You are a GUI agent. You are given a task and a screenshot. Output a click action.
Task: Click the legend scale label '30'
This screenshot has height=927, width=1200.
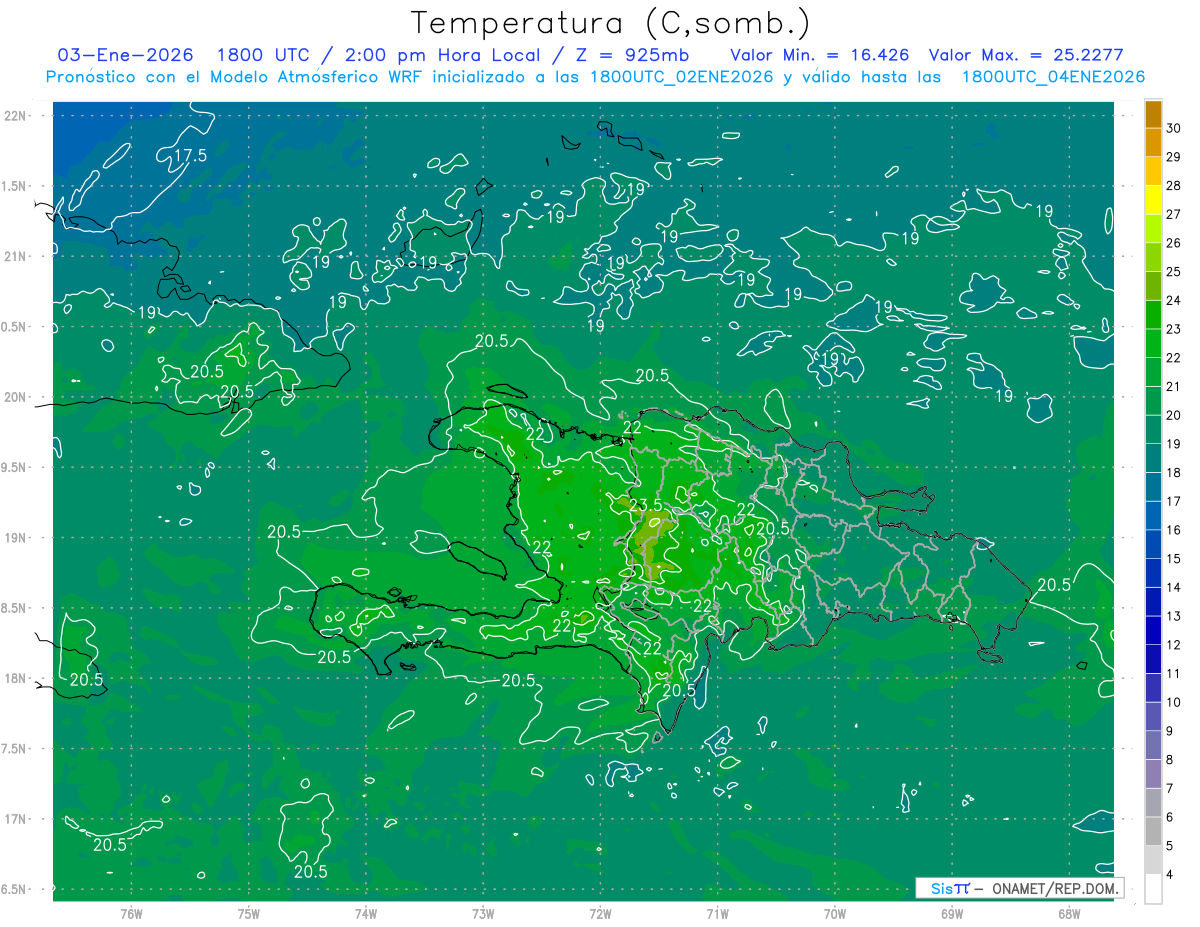point(1173,128)
